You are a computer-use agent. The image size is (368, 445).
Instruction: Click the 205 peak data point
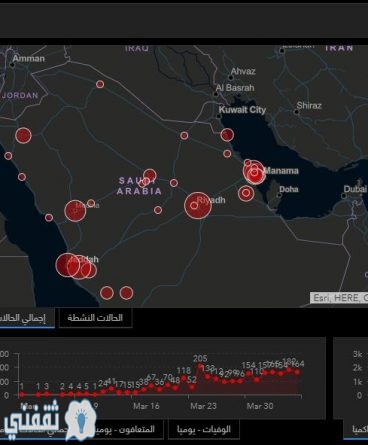pyautogui.click(x=200, y=366)
